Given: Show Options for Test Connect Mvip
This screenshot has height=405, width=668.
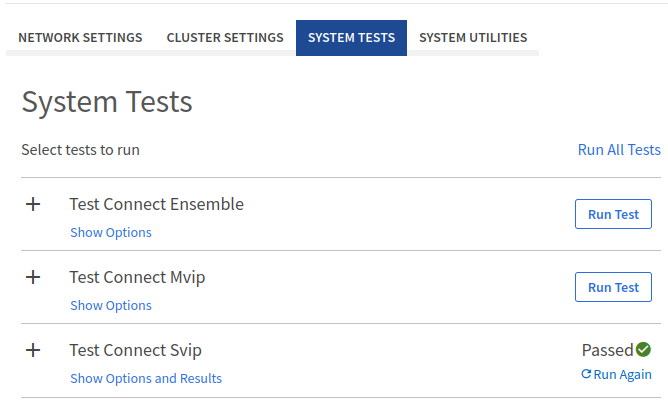Looking at the screenshot, I should coord(111,306).
